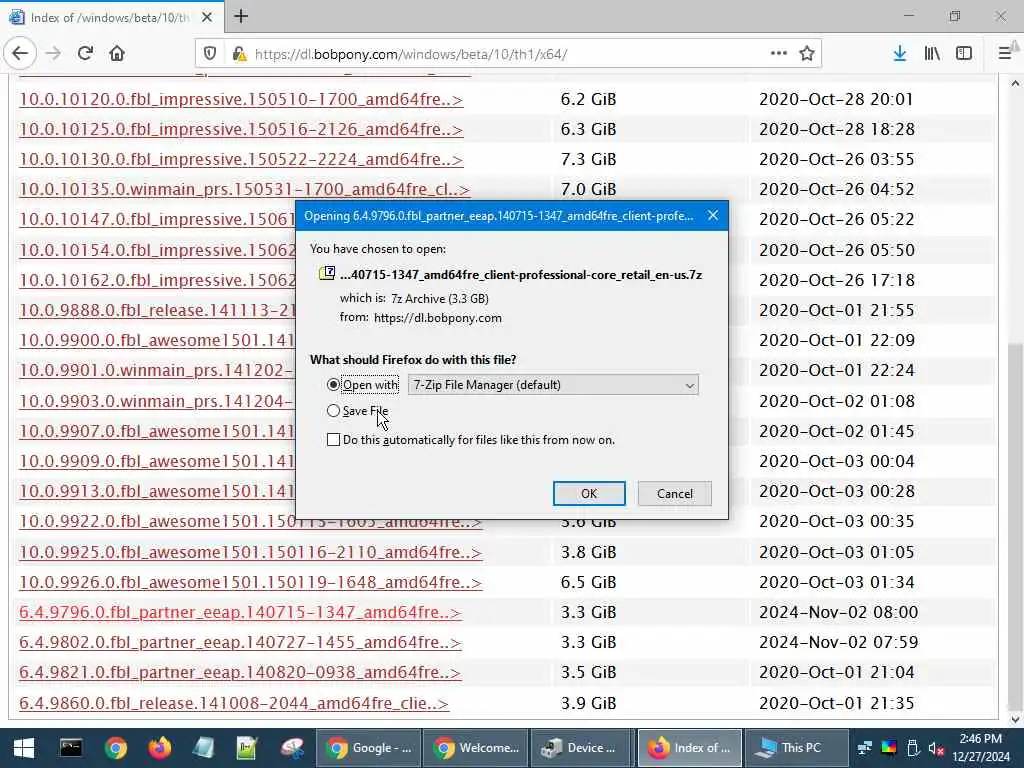The width and height of the screenshot is (1024, 768).
Task: Confirm the download with OK
Action: 589,494
